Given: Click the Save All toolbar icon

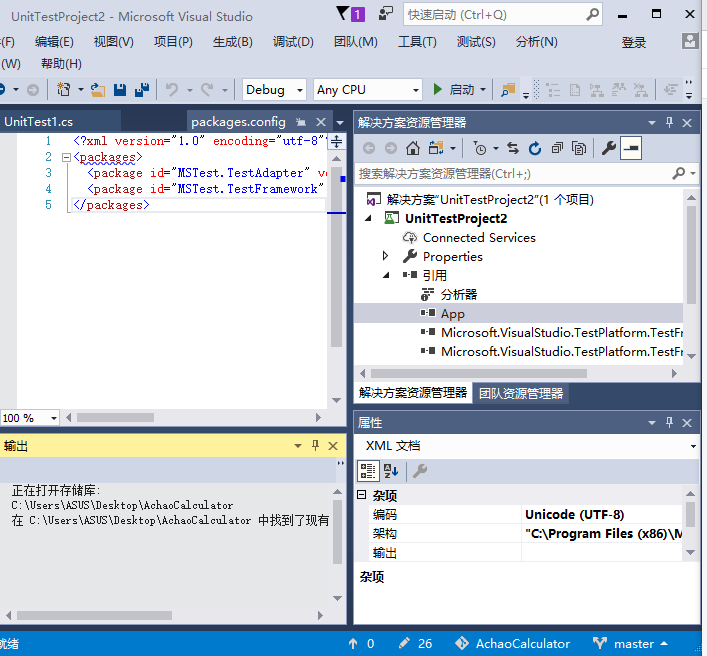Looking at the screenshot, I should 142,90.
